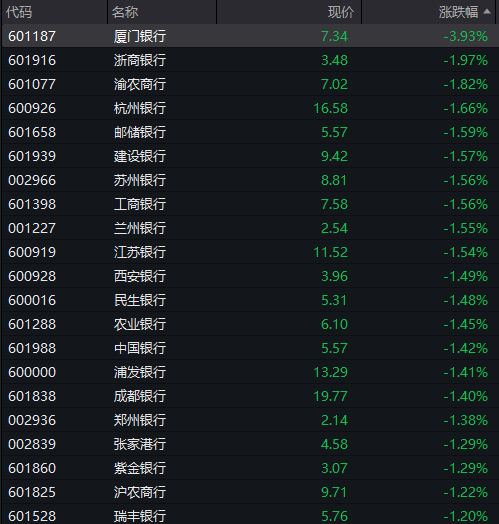This screenshot has width=499, height=524.
Task: Select the 郑州银行 stock name
Action: 140,420
